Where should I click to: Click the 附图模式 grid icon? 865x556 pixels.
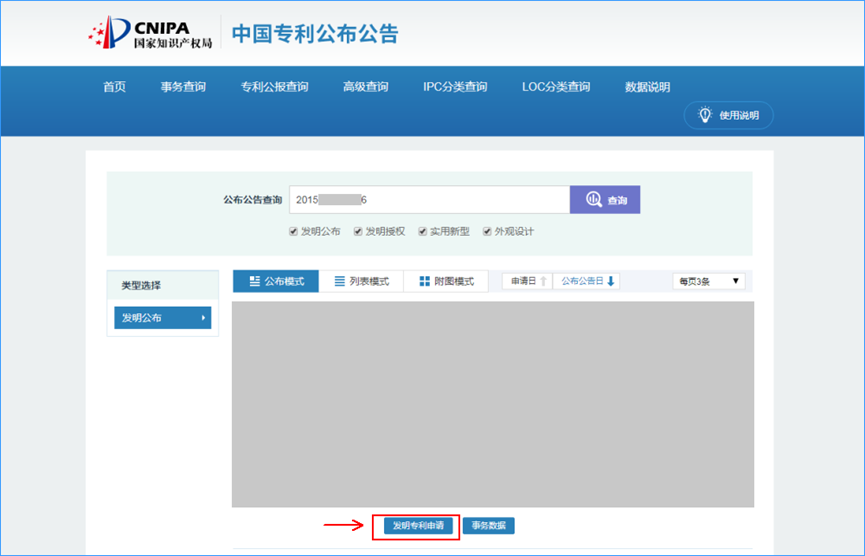[424, 281]
